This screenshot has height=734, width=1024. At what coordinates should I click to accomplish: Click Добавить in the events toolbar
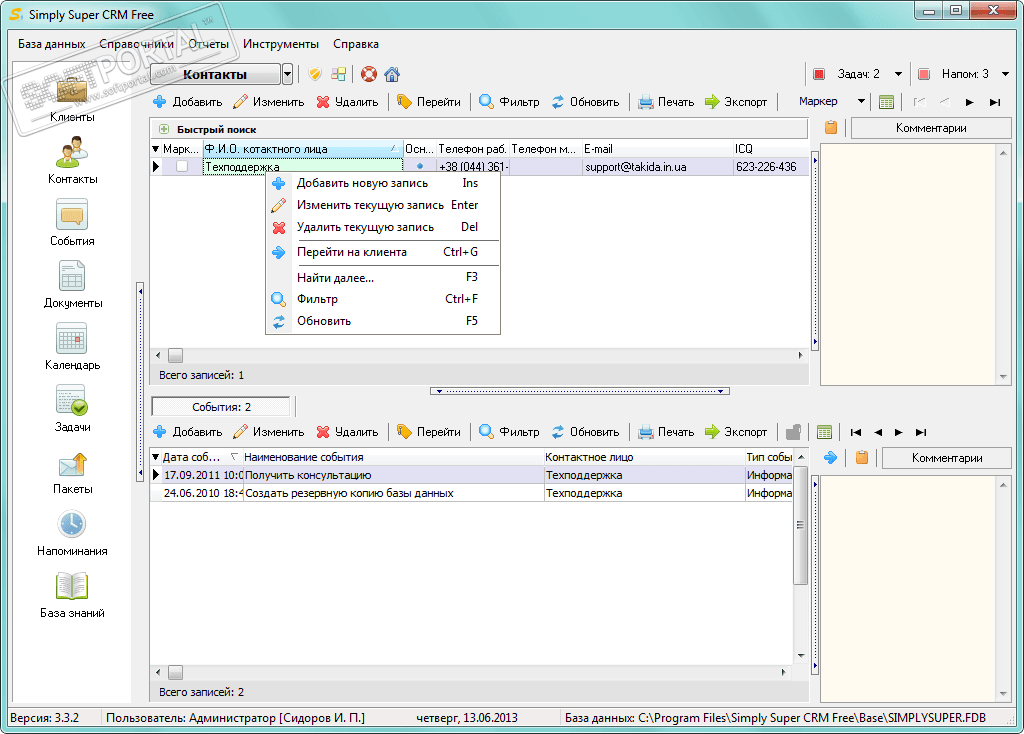[x=187, y=432]
